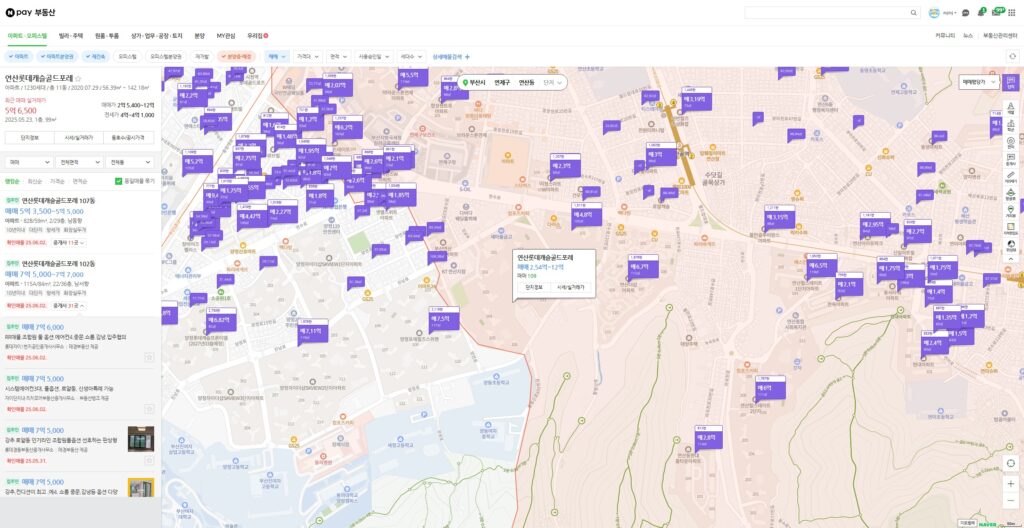Switch to the 원룸·투룸 tab
Viewport: 1024px width, 528px height.
pos(107,35)
